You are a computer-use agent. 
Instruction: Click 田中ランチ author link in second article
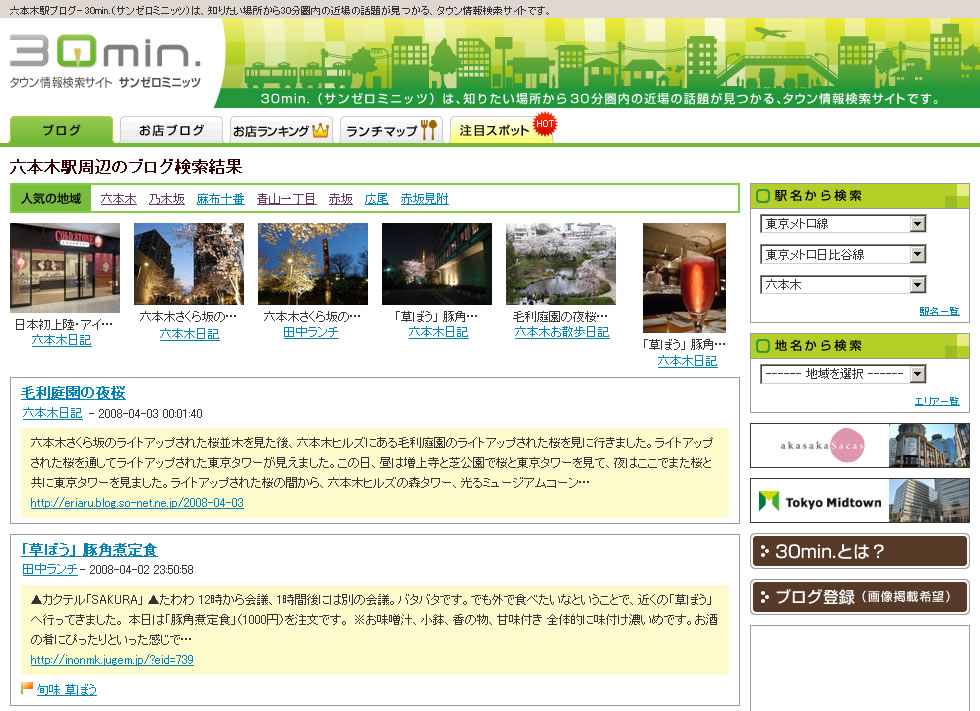pyautogui.click(x=50, y=569)
